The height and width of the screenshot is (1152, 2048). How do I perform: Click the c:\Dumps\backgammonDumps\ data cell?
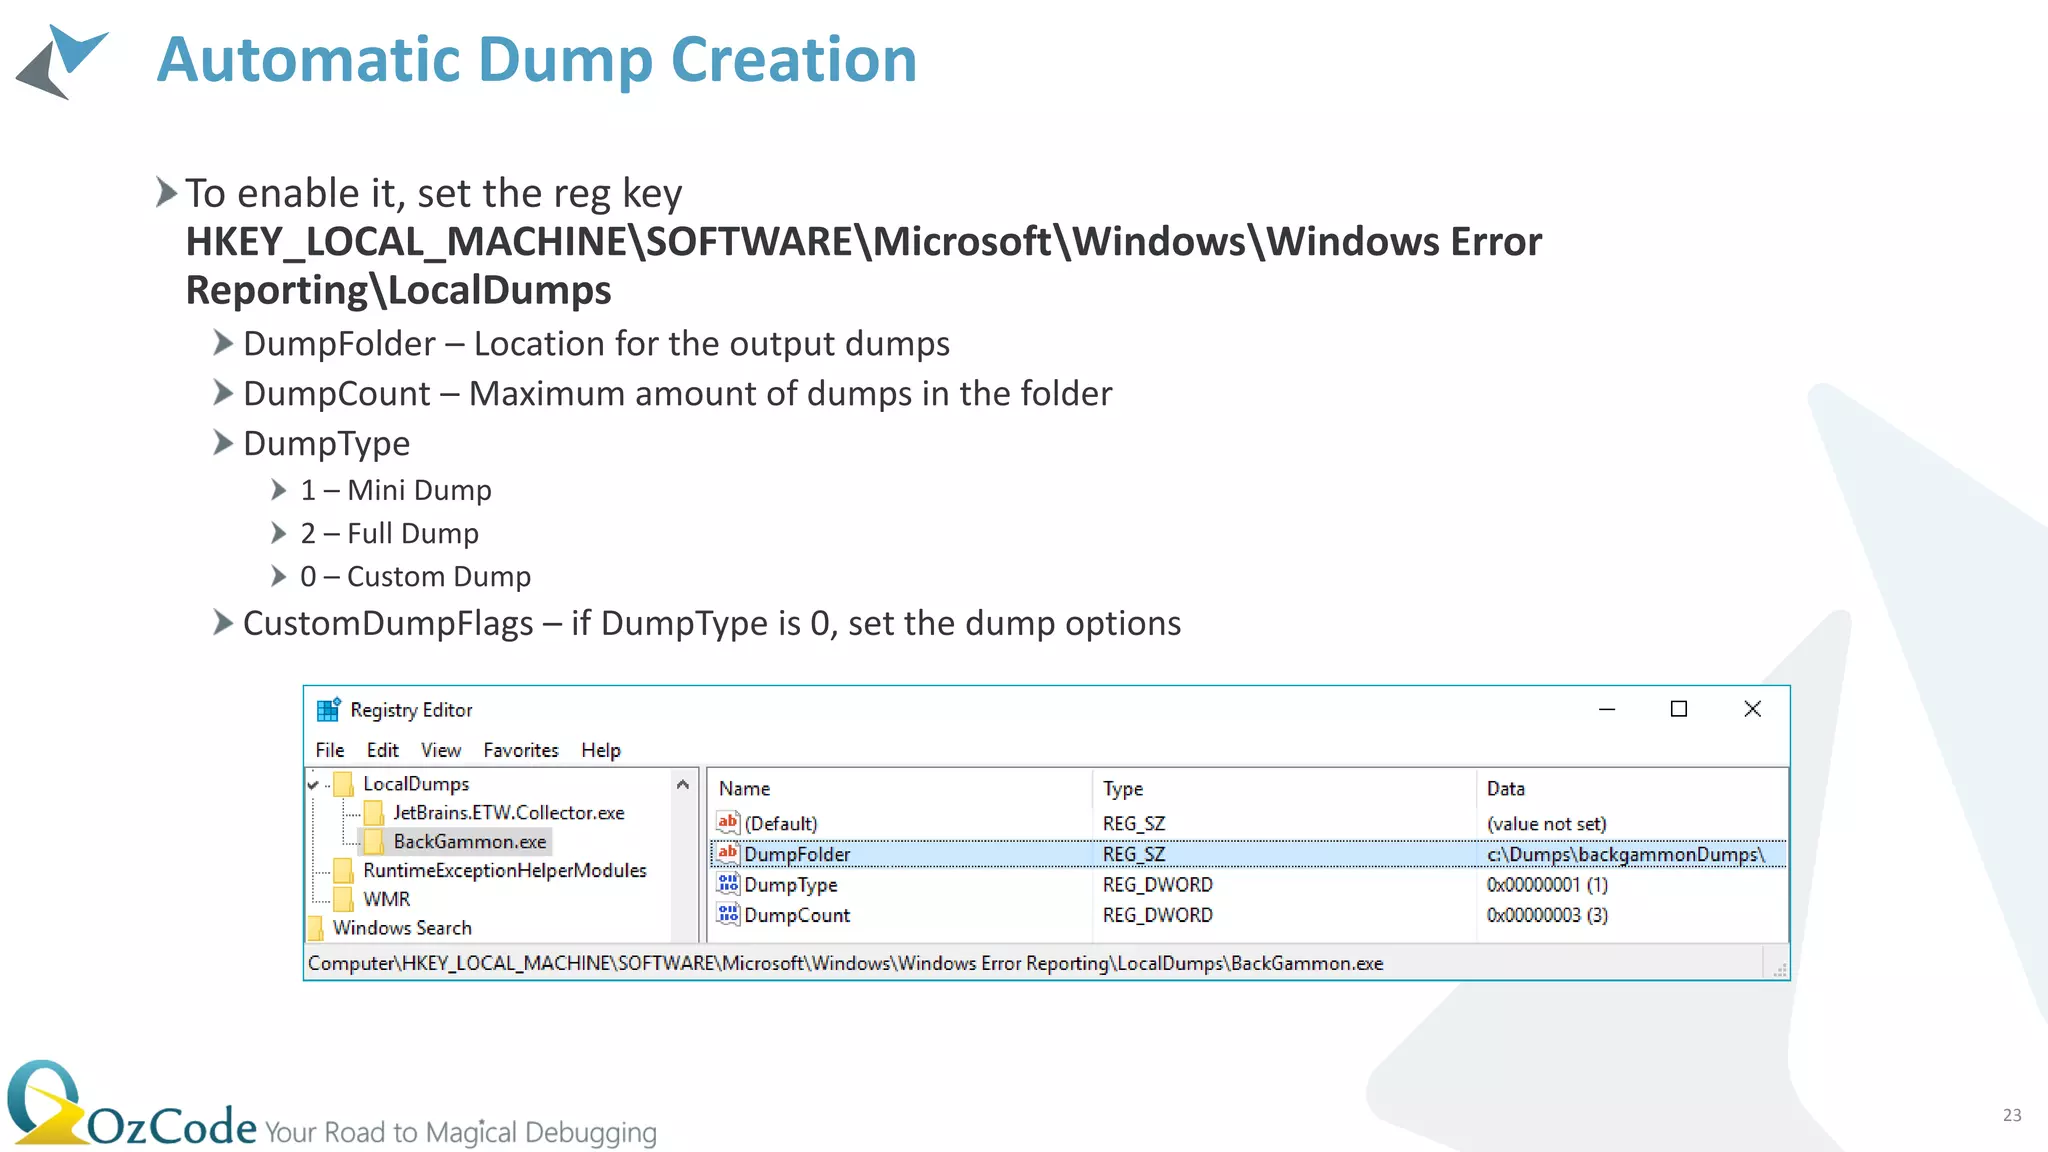tap(1626, 855)
